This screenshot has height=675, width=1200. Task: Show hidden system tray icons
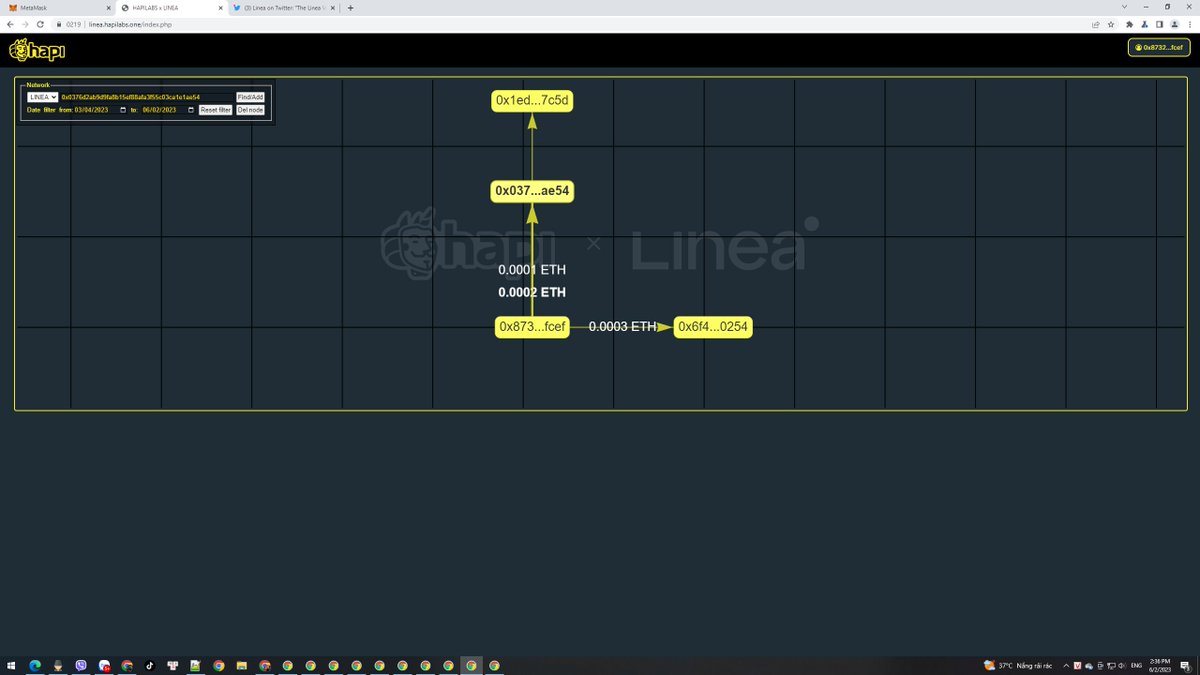click(x=1064, y=665)
